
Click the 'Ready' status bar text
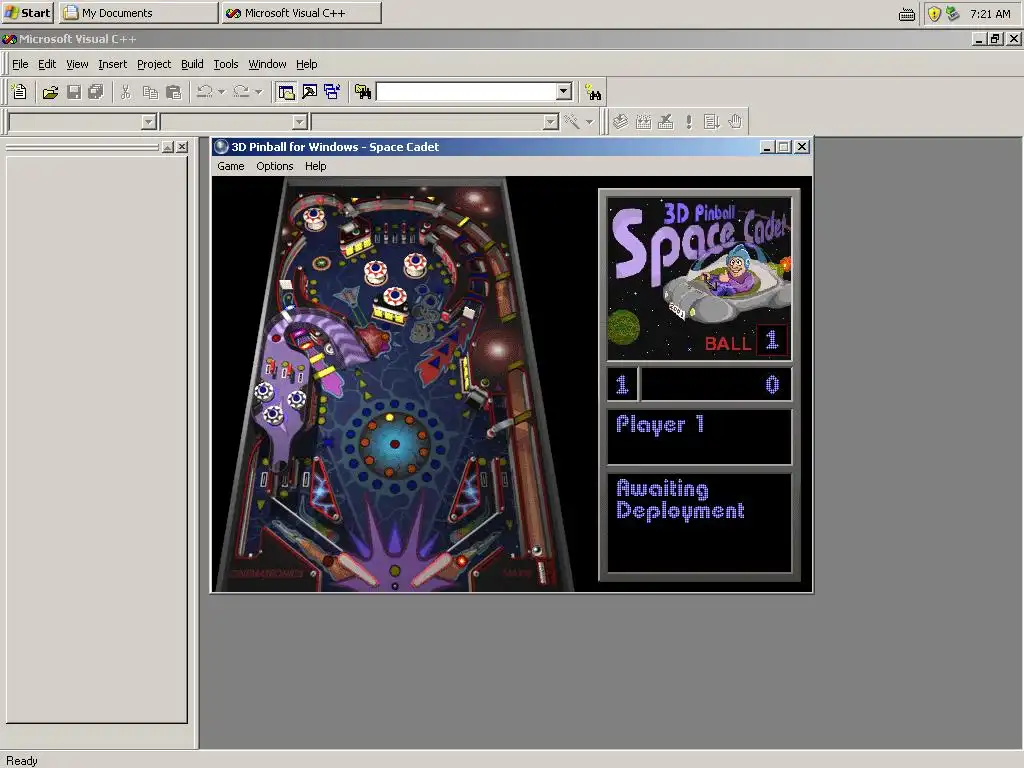[22, 761]
